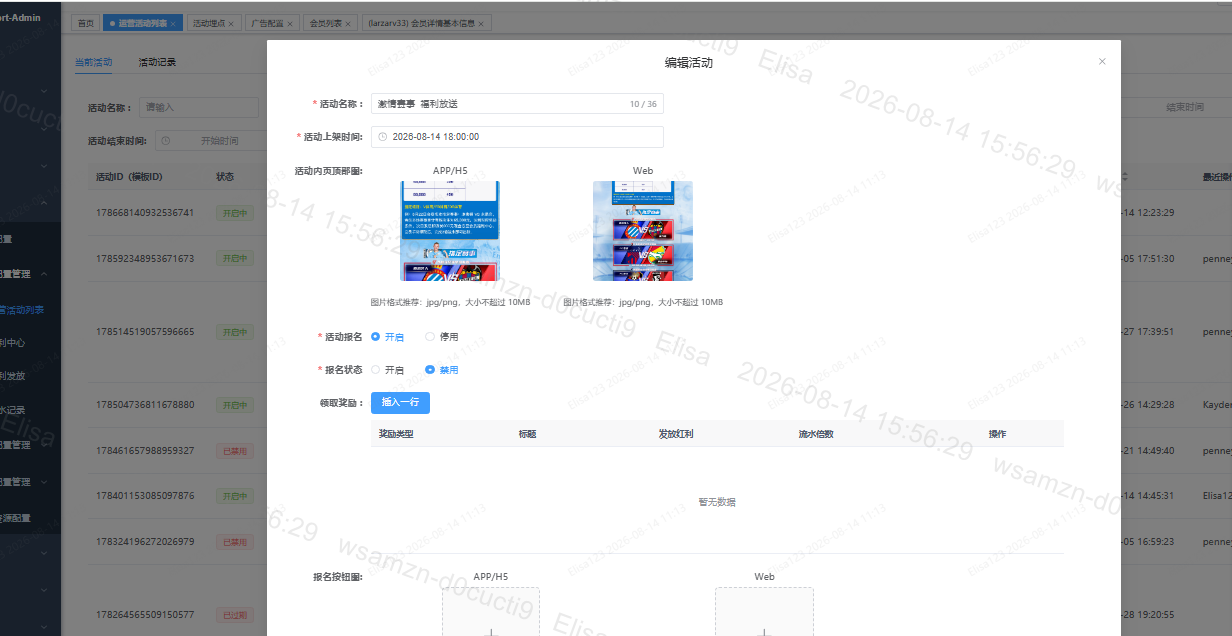Screen dimensions: 1232x636
Task: Click the 开始时间 filter field
Action: click(x=219, y=141)
